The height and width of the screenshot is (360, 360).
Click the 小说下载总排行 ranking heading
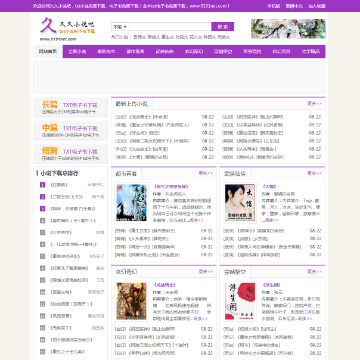(x=59, y=173)
